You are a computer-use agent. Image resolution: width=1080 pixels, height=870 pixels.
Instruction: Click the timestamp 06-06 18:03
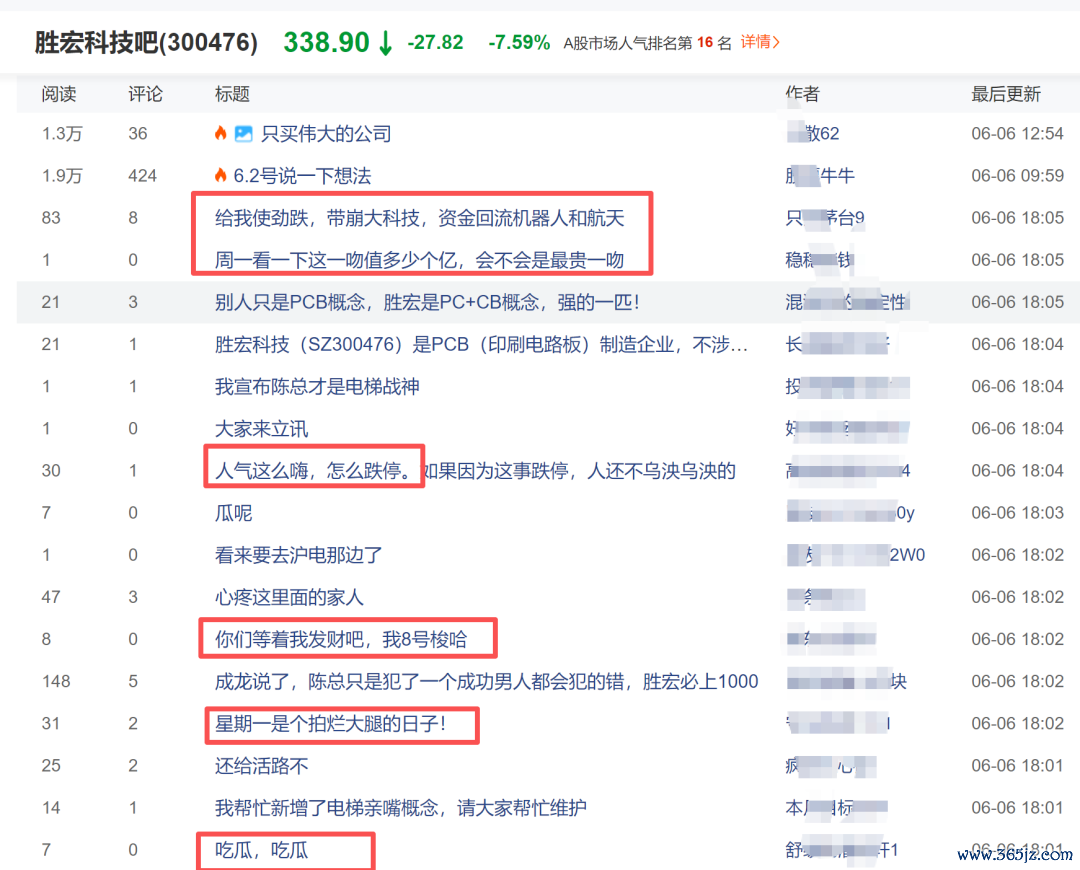(1017, 512)
